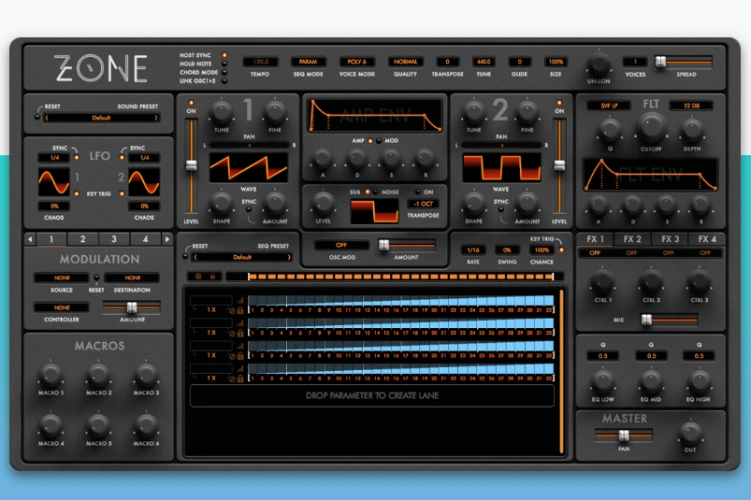Select modulation slot tab 3

[113, 239]
